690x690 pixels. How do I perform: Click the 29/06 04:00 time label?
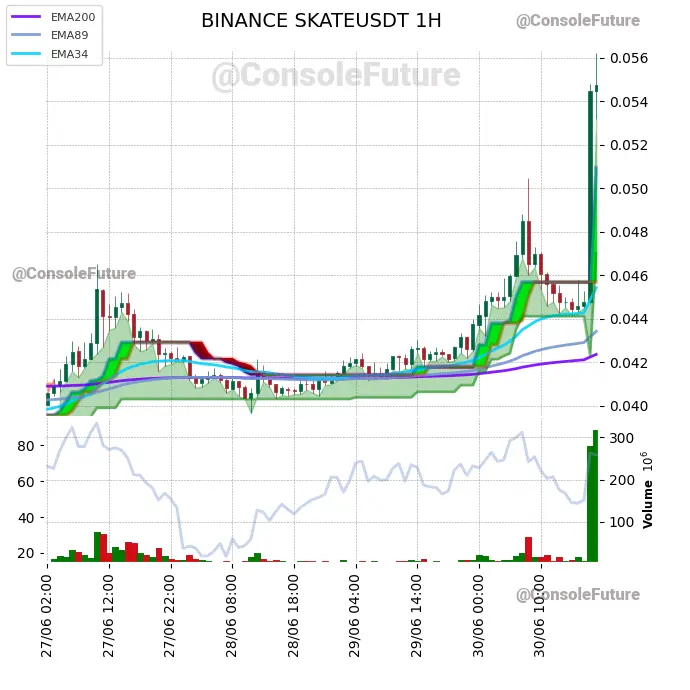click(355, 616)
